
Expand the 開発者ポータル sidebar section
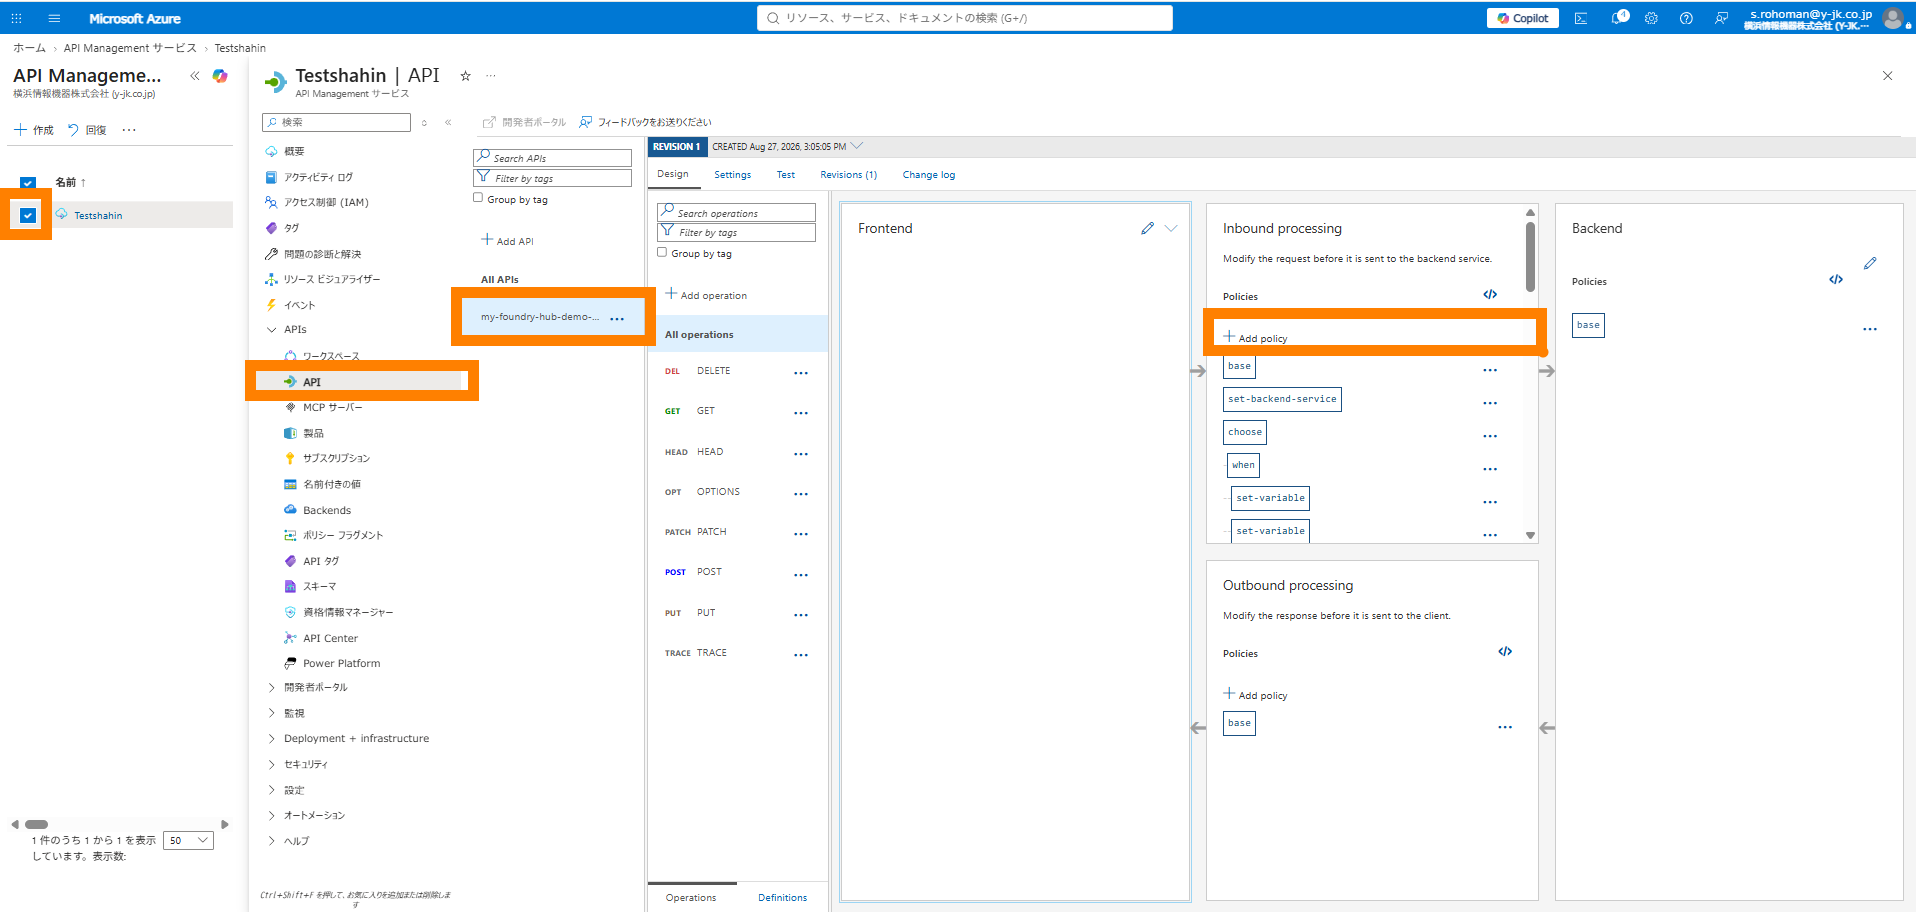(271, 687)
